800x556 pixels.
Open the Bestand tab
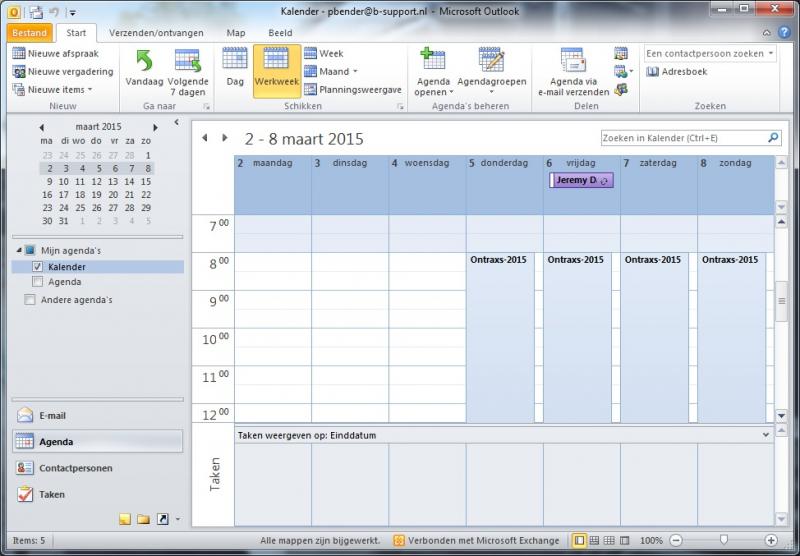[x=30, y=33]
